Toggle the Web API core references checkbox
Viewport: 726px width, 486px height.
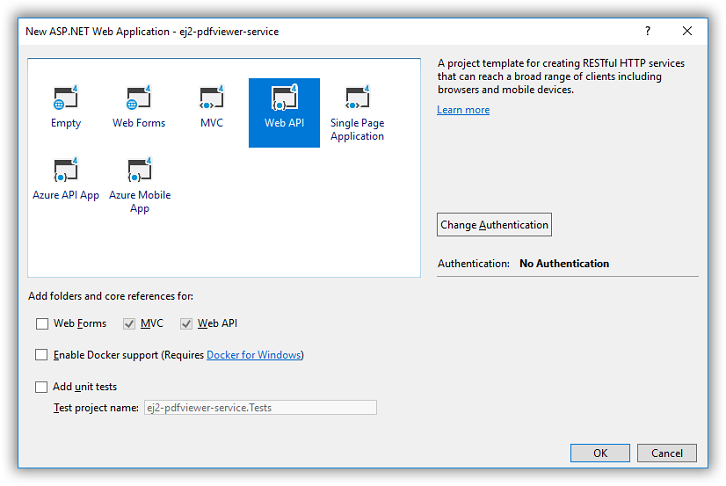click(x=186, y=324)
